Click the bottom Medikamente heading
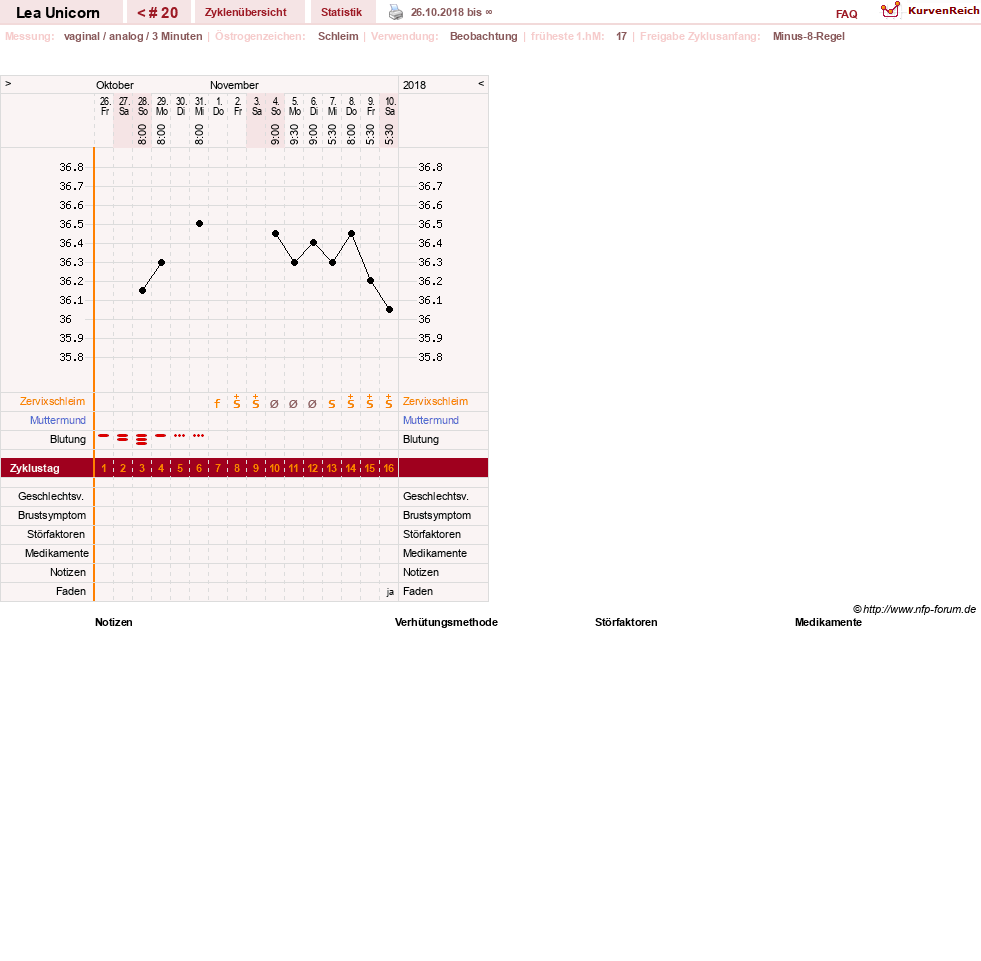Screen dimensions: 981x961 click(828, 623)
